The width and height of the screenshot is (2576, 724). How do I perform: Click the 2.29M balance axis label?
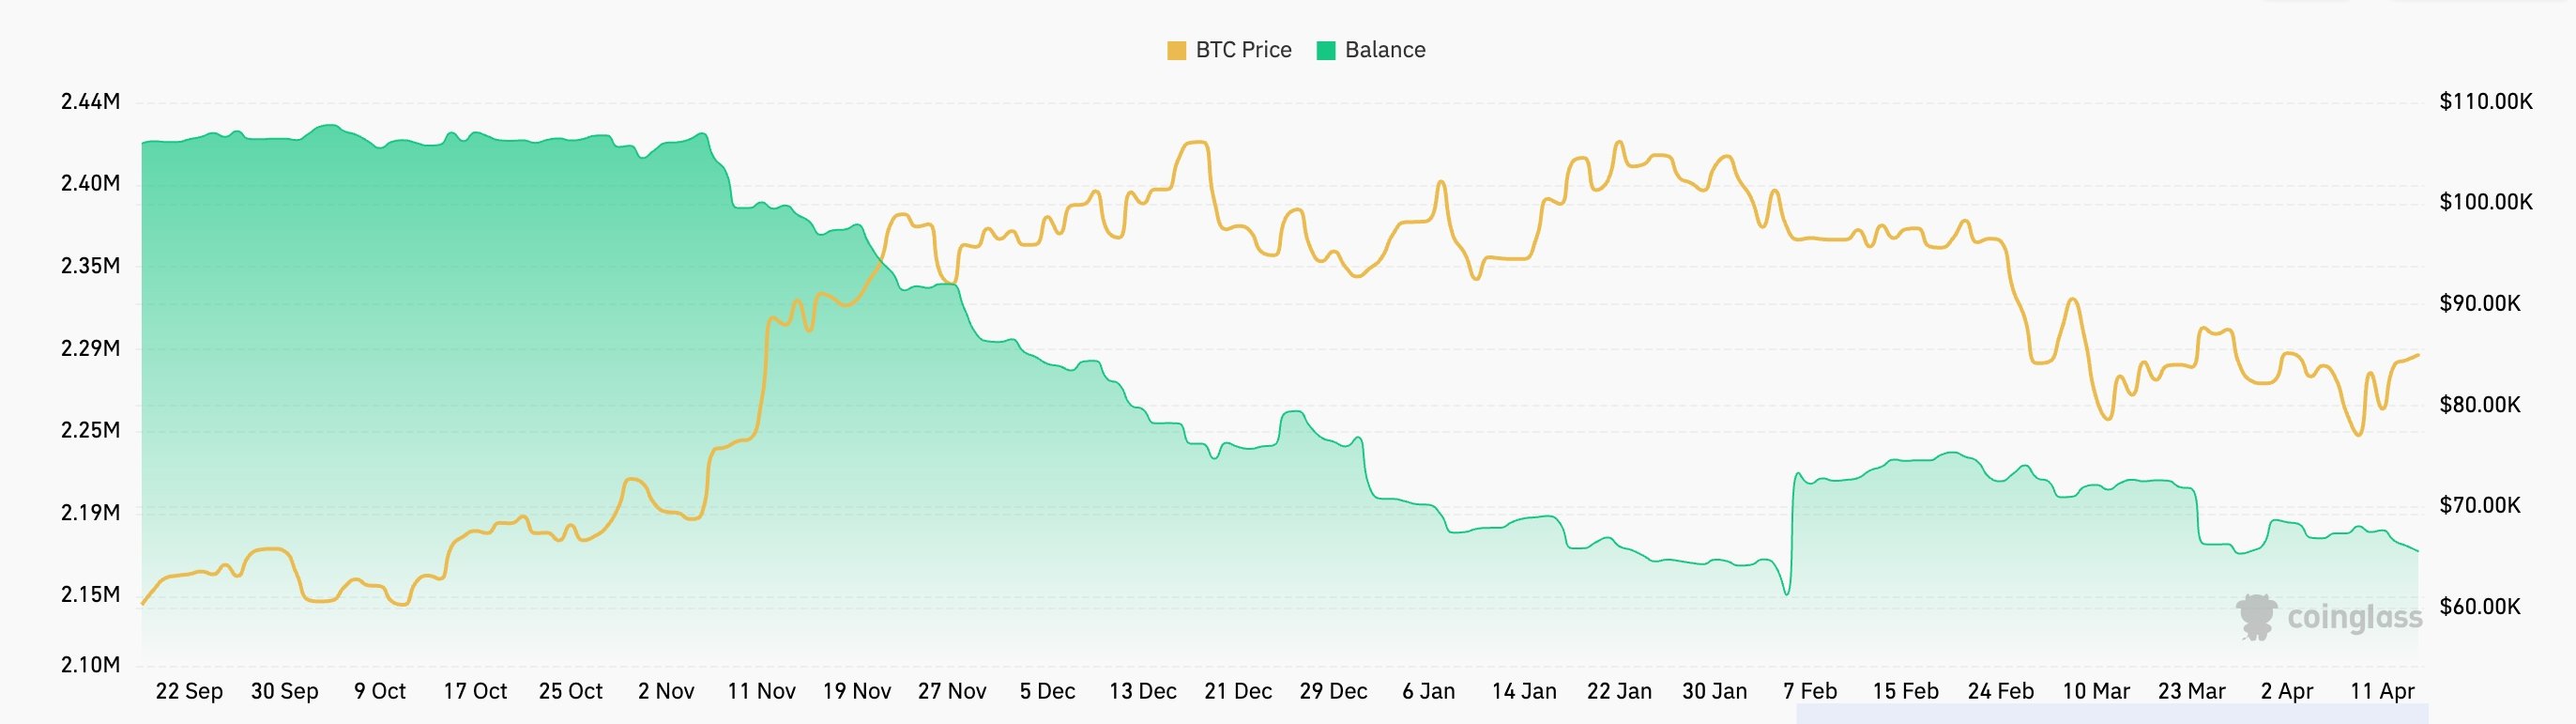pos(90,348)
